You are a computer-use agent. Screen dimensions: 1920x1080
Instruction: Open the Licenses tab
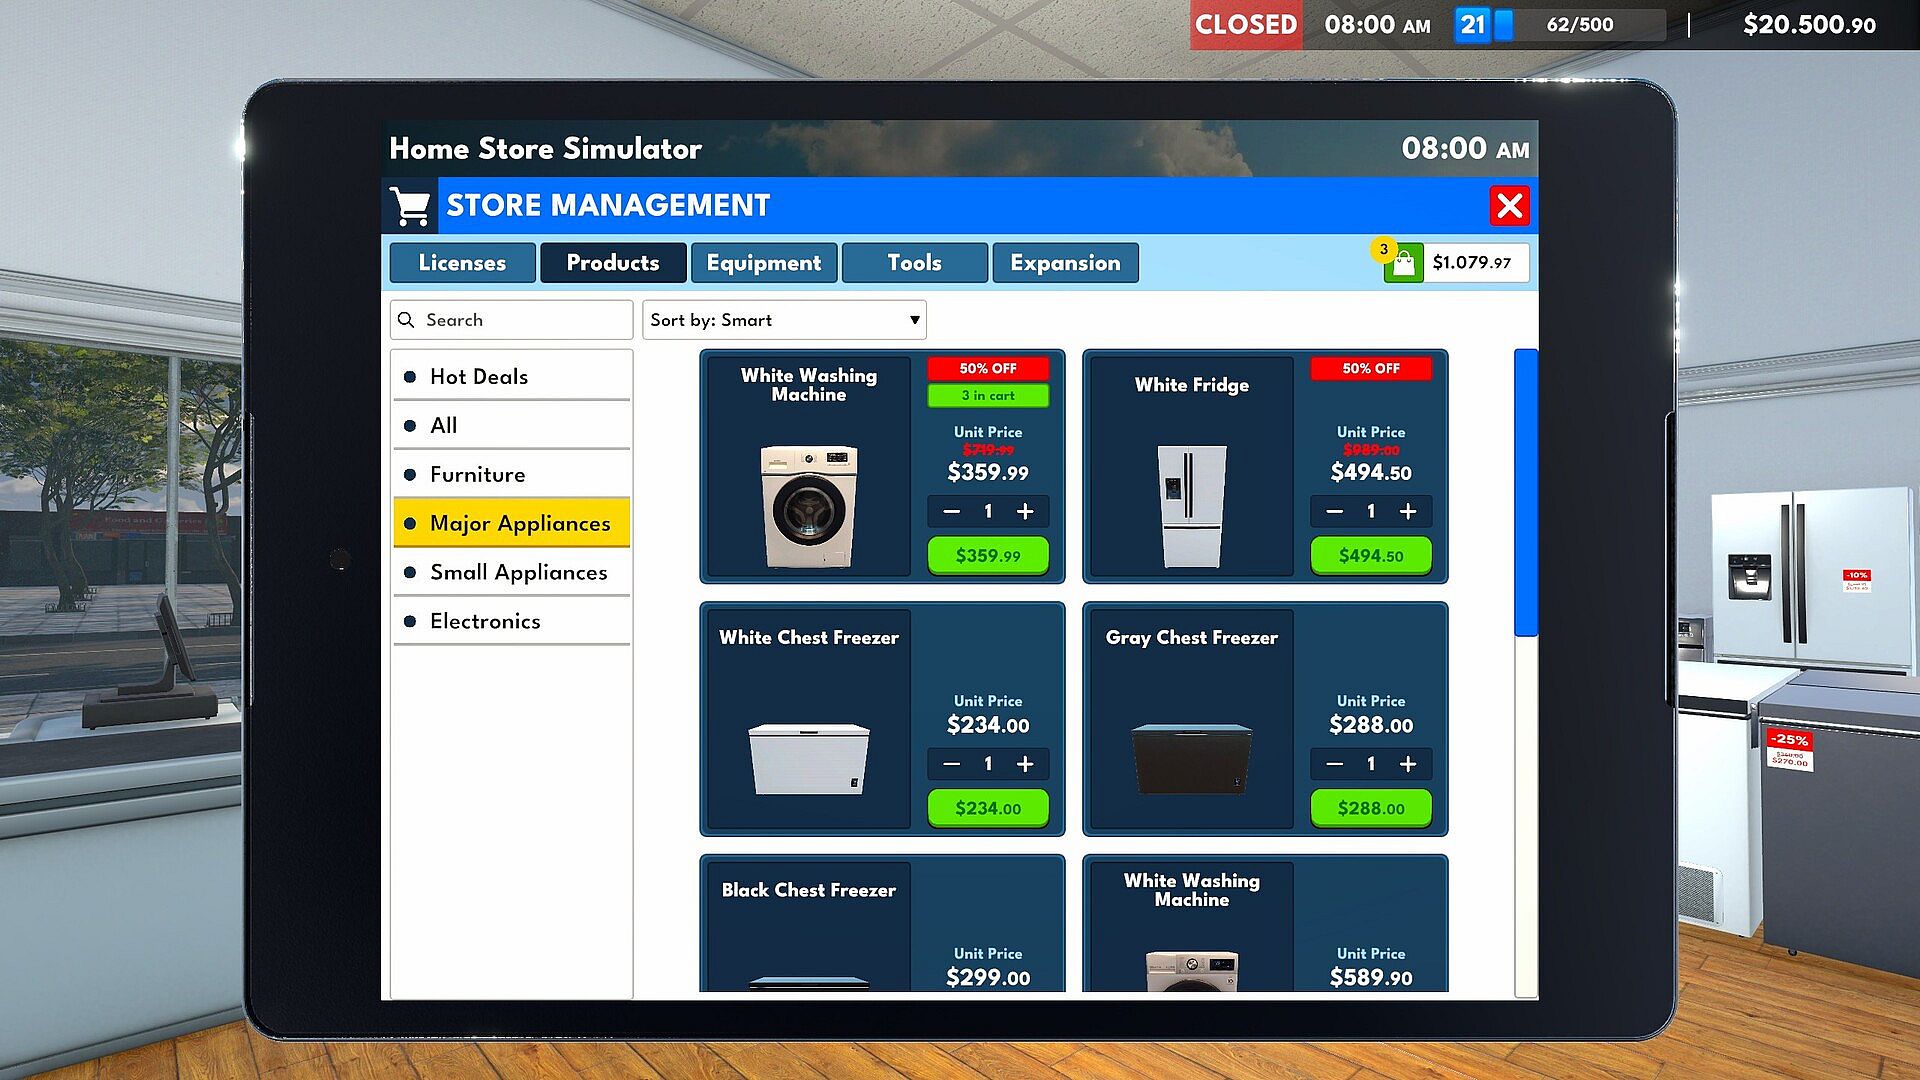(462, 263)
